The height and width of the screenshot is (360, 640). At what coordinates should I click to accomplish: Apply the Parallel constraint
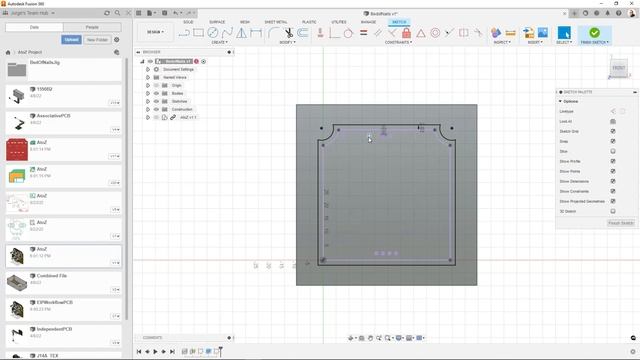tap(378, 33)
